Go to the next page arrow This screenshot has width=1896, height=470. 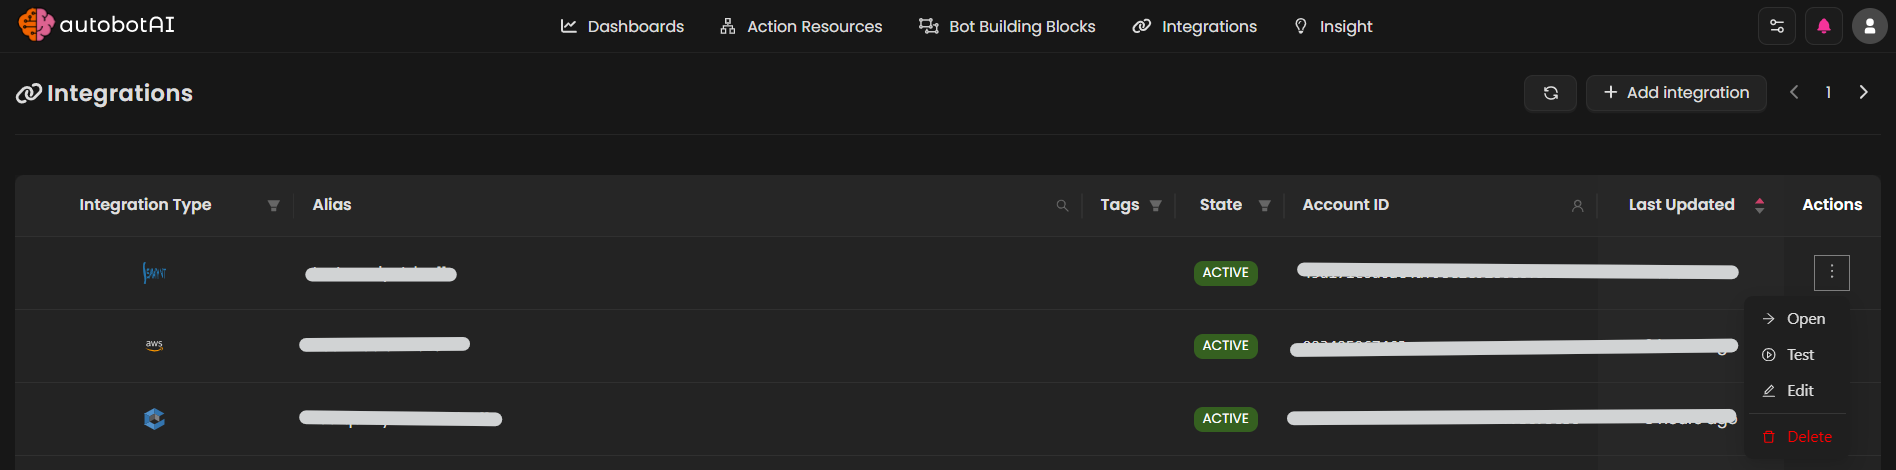tap(1863, 92)
